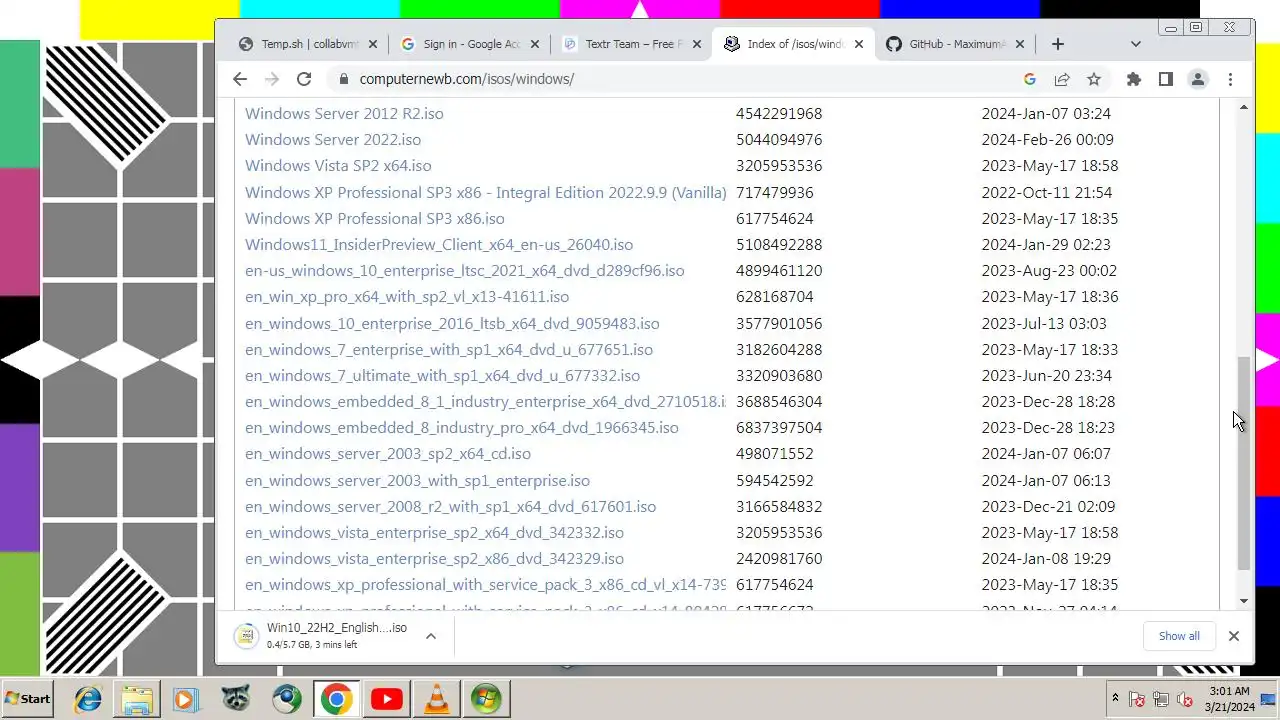This screenshot has width=1280, height=720.
Task: Share this page icon in address bar
Action: click(1062, 79)
